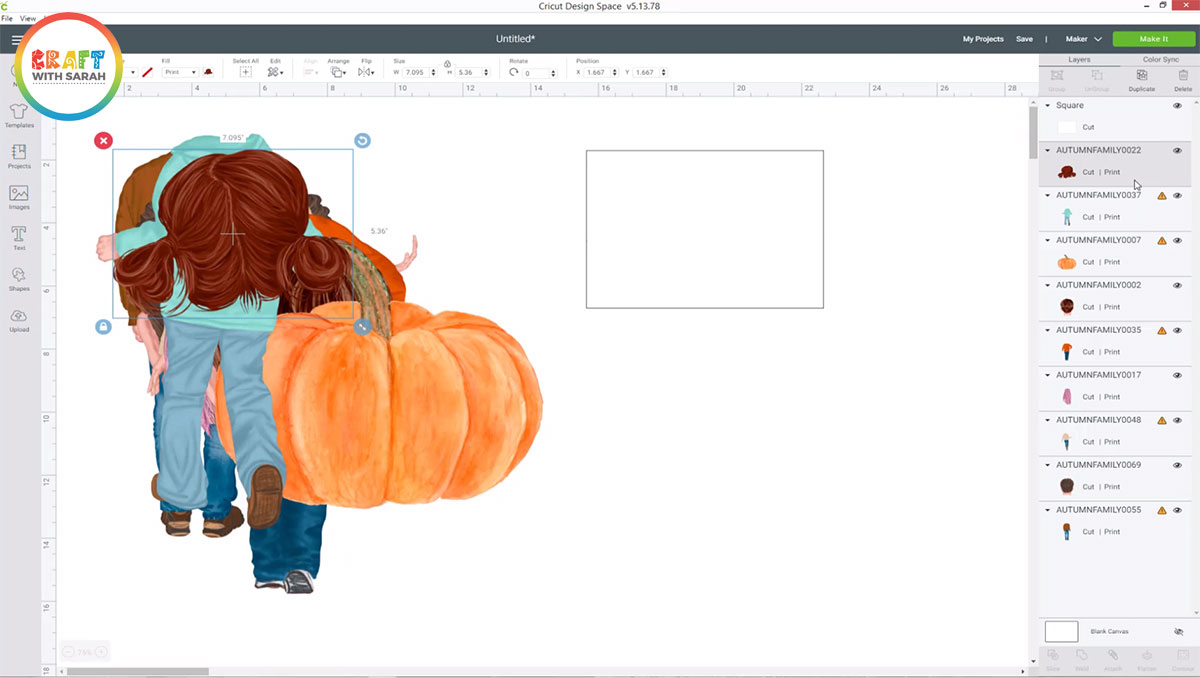Open the Shapes tool in left sidebar
Viewport: 1200px width, 678px height.
pos(19,277)
